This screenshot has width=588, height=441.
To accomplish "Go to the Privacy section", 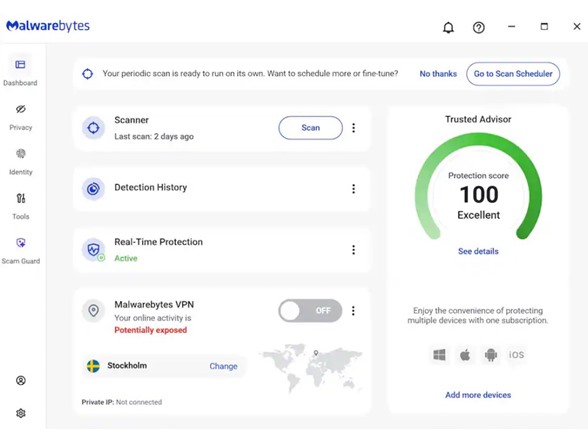I will (21, 117).
